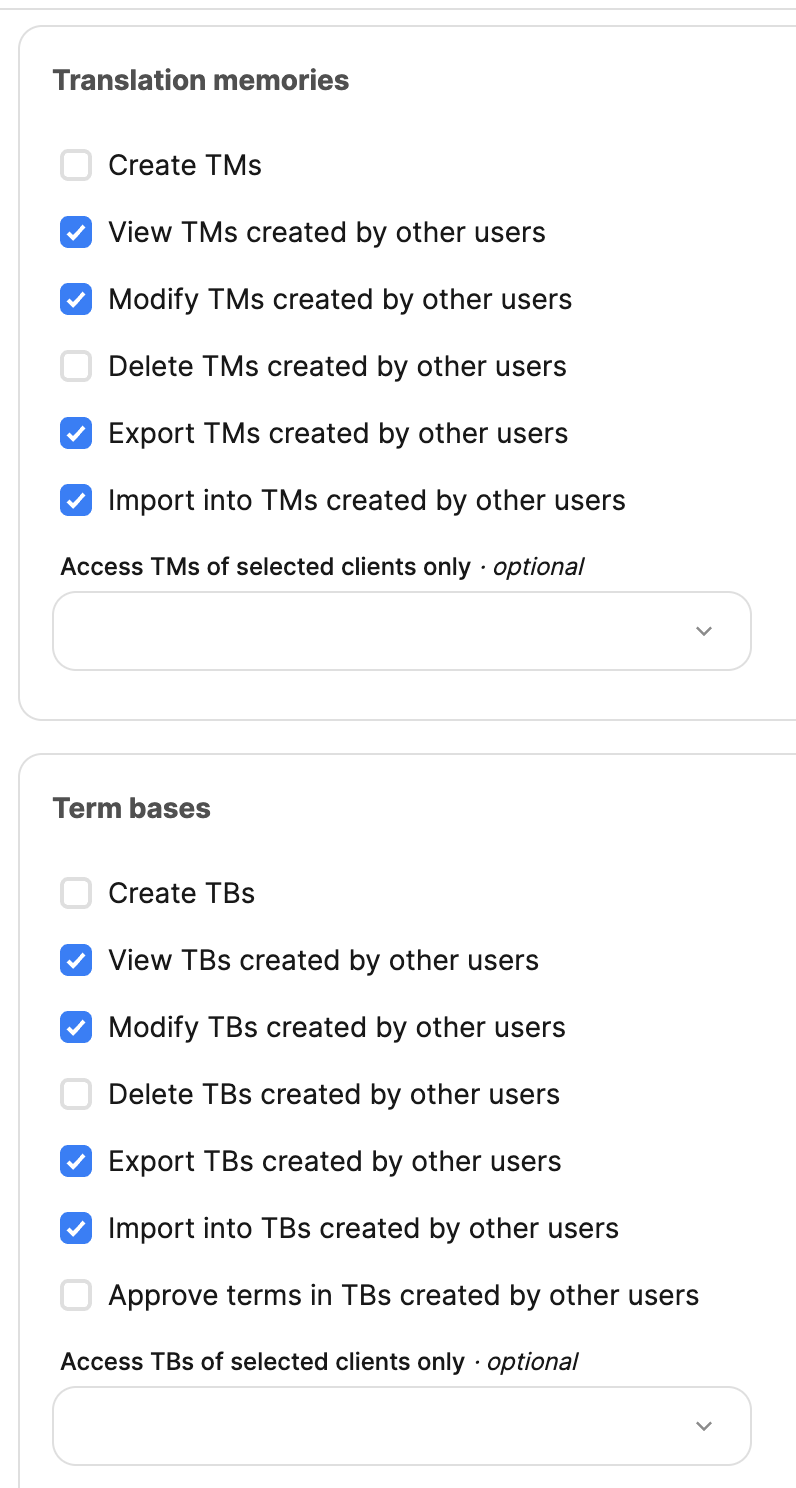Enable Approve terms in TBs permission
Image resolution: width=796 pixels, height=1488 pixels.
pos(76,1295)
